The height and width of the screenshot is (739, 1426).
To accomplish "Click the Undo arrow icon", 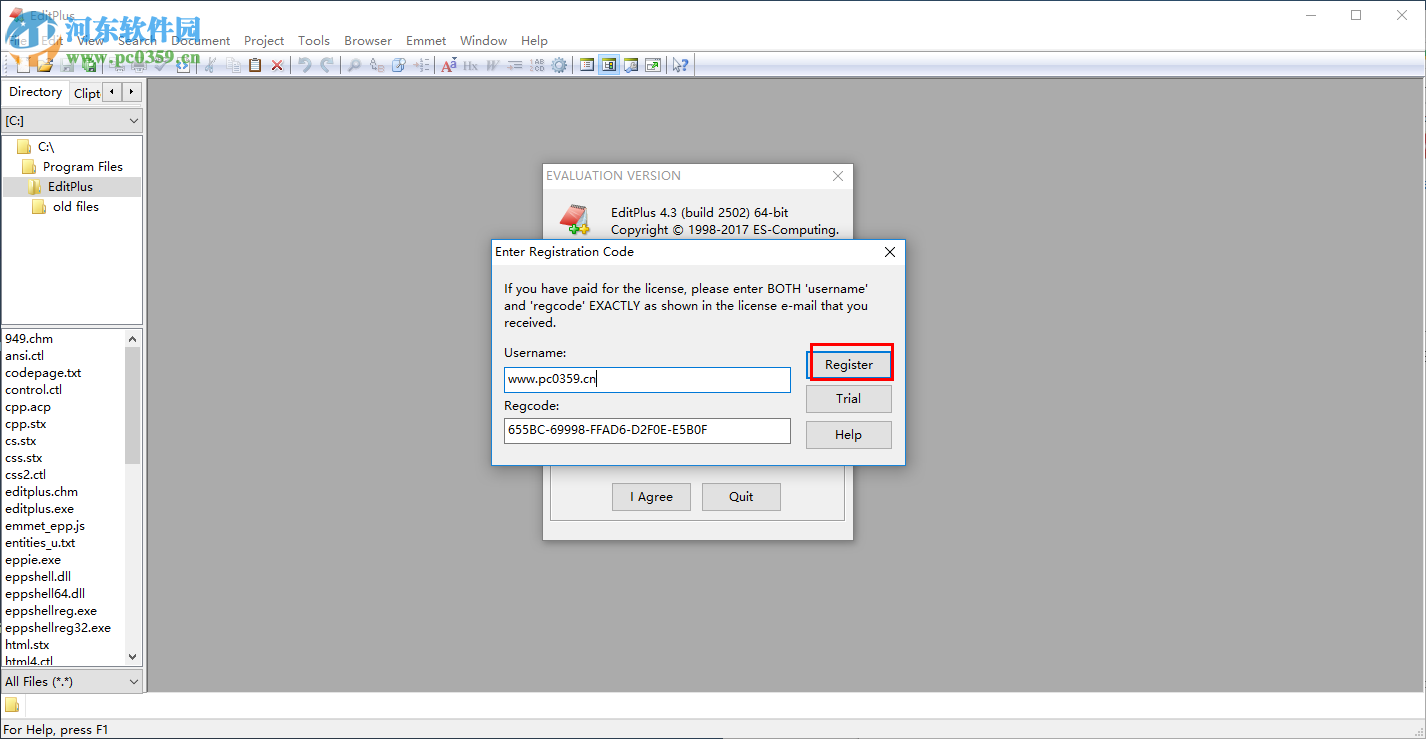I will coord(304,65).
